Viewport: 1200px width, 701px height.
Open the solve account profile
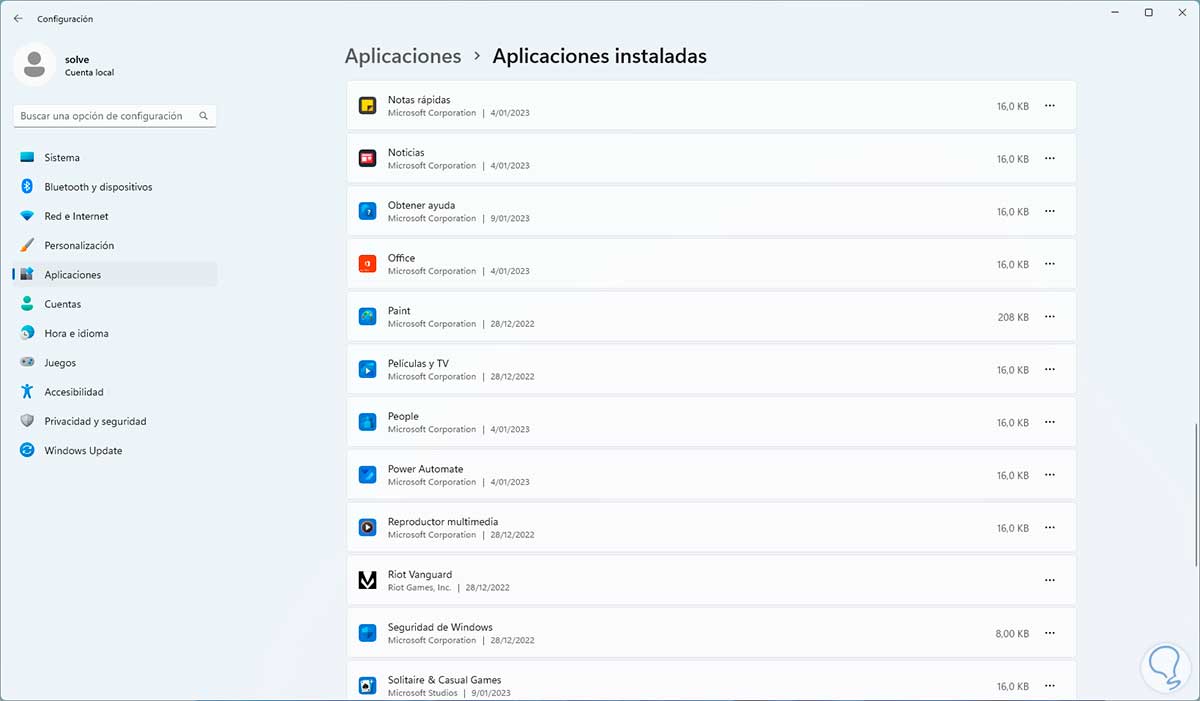tap(65, 65)
